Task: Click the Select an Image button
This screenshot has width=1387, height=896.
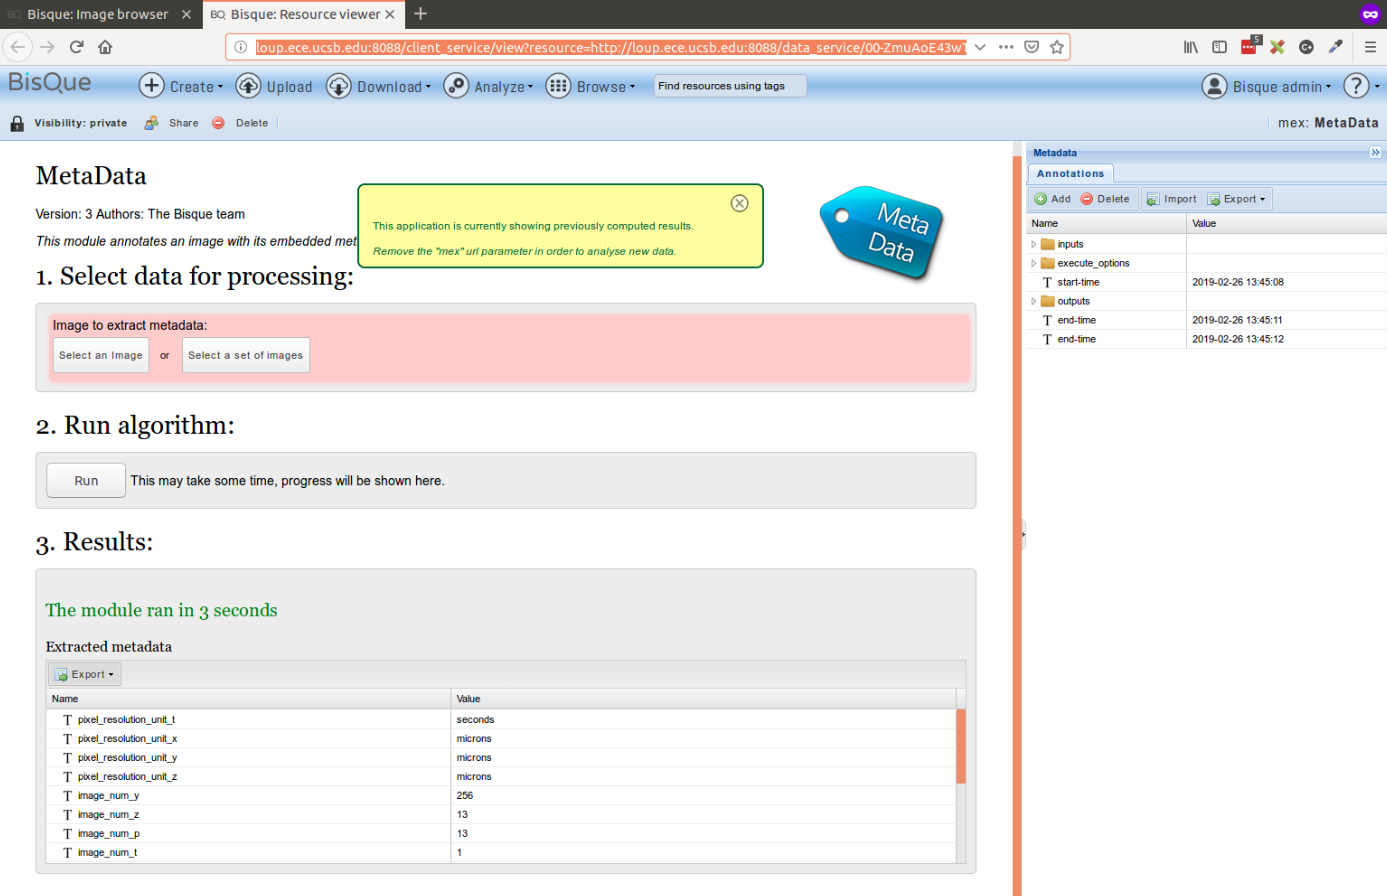Action: (101, 355)
